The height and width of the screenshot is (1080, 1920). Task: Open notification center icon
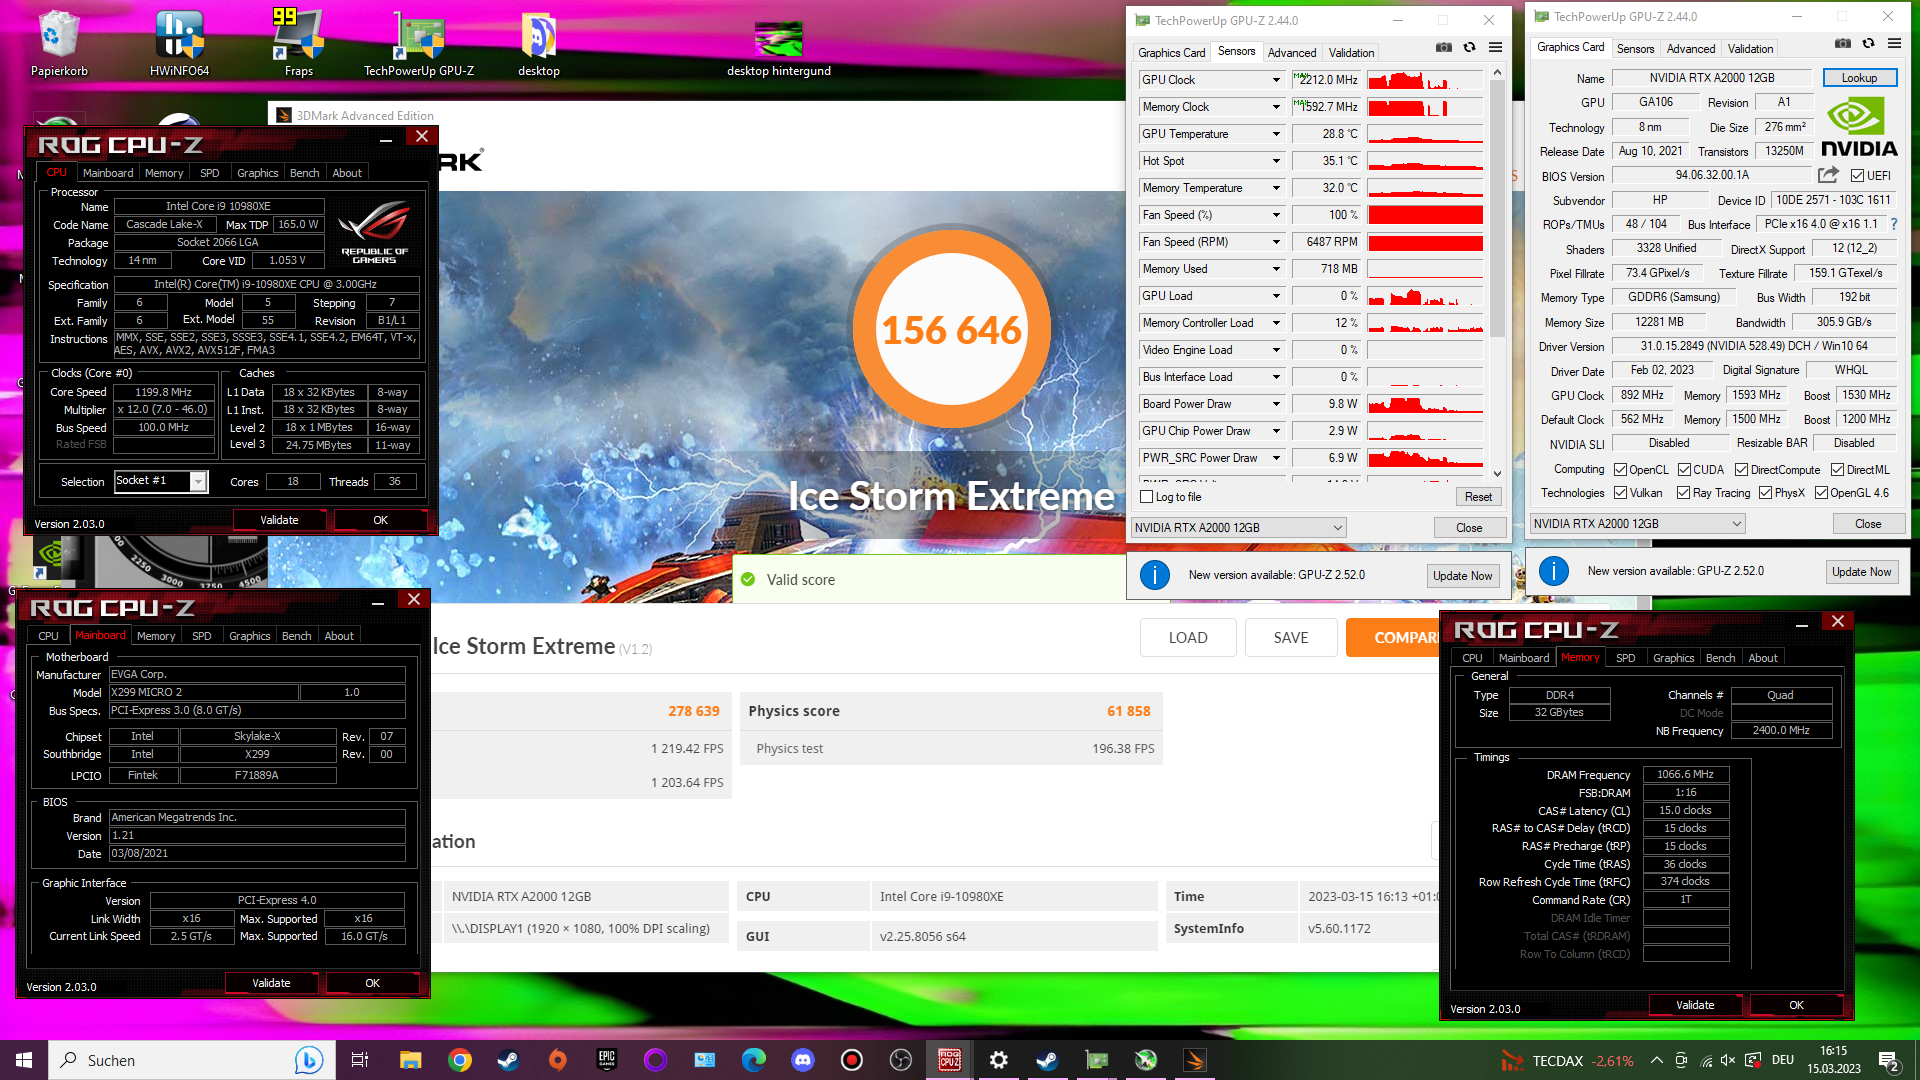click(x=1889, y=1060)
